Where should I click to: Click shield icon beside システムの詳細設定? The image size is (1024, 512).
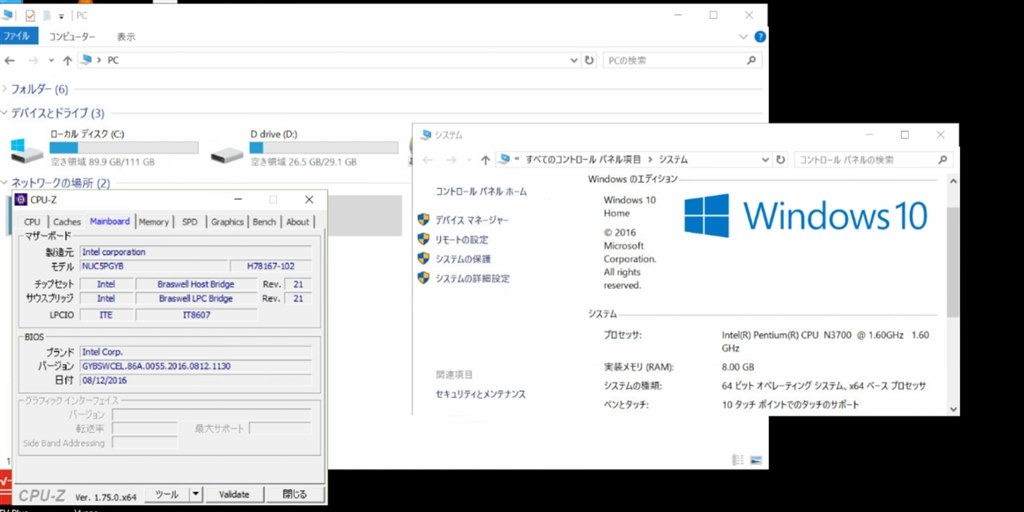click(x=424, y=278)
